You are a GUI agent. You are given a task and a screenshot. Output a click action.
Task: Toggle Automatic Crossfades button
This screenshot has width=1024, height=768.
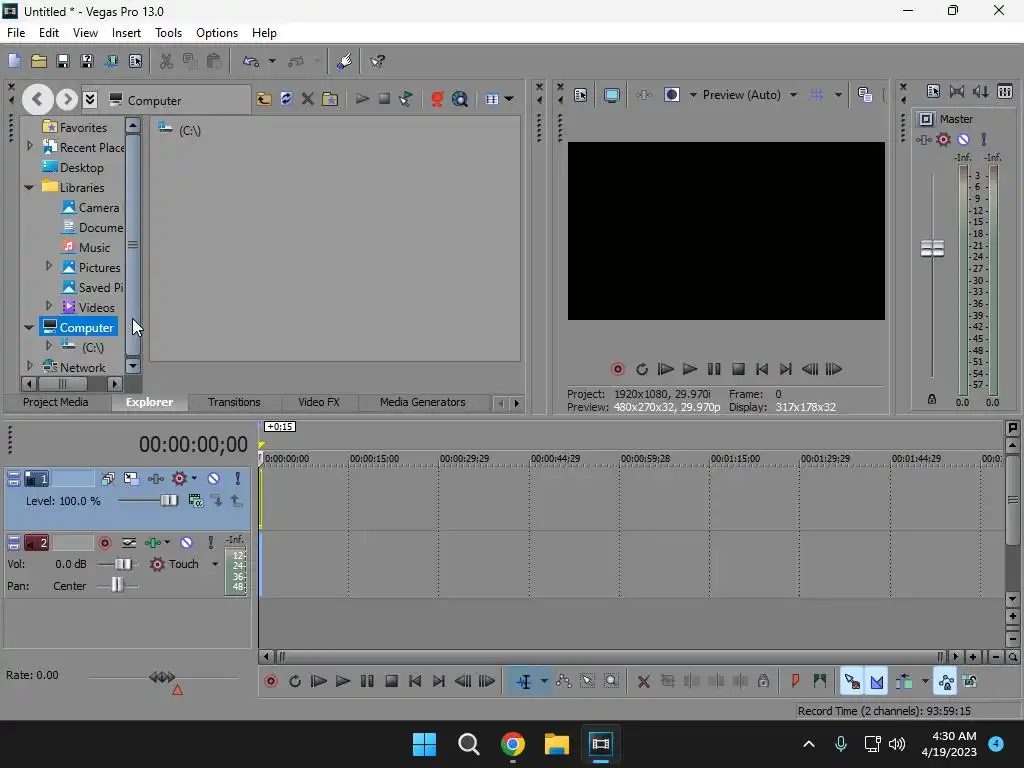click(876, 681)
